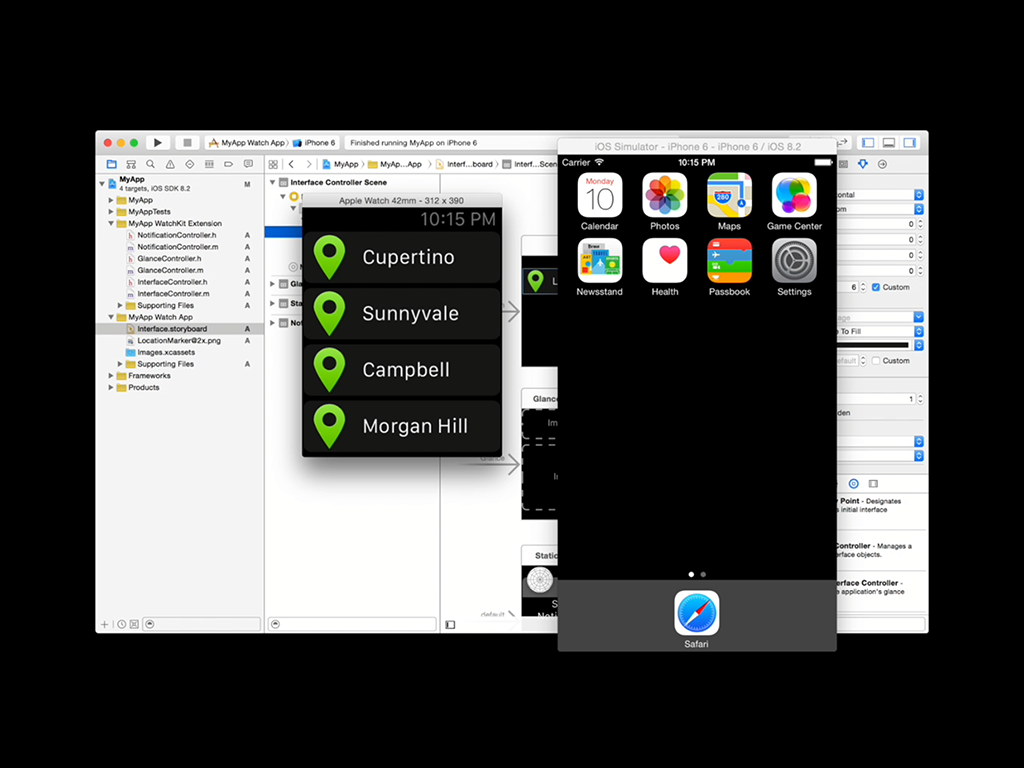1024x768 pixels.
Task: Select LocationMarker@2x.png file
Action: [178, 340]
